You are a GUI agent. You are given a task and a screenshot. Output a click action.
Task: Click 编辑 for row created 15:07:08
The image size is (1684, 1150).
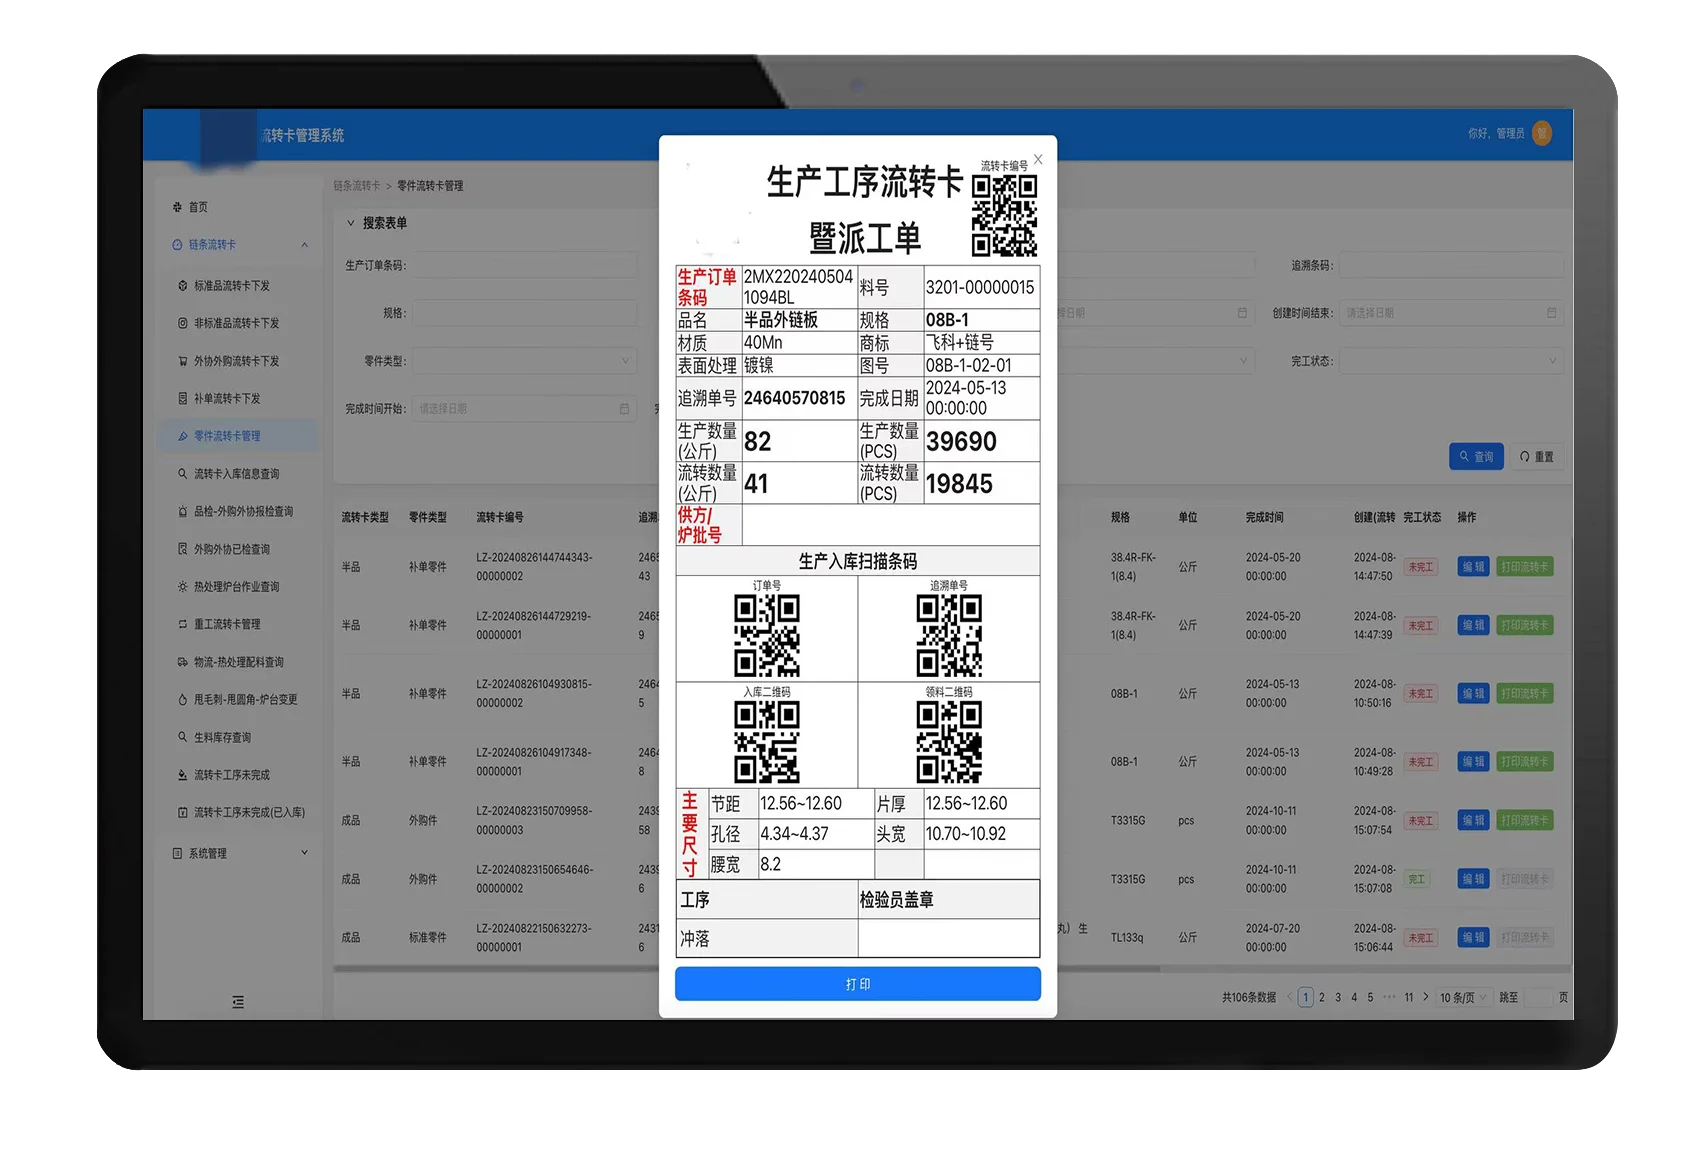(x=1473, y=880)
